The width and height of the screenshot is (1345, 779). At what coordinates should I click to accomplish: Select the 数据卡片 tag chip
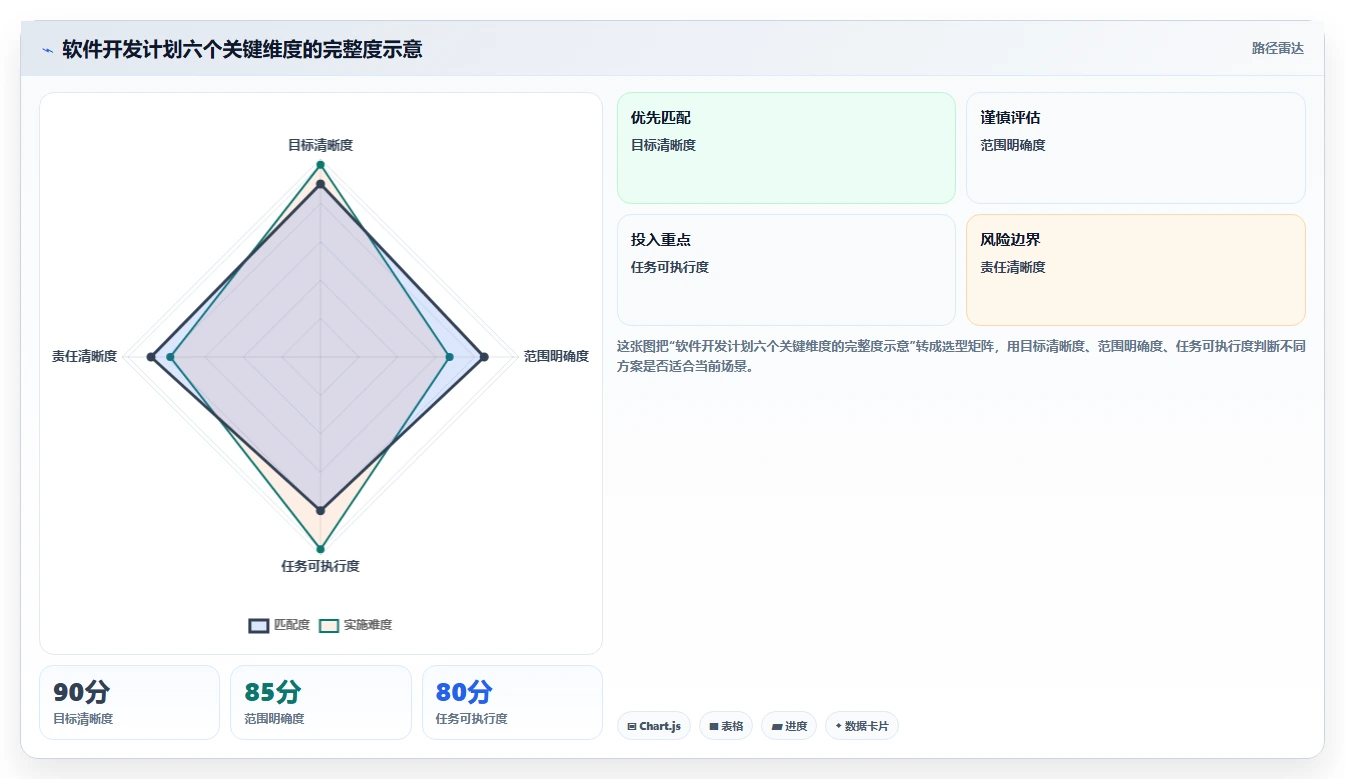(x=862, y=726)
